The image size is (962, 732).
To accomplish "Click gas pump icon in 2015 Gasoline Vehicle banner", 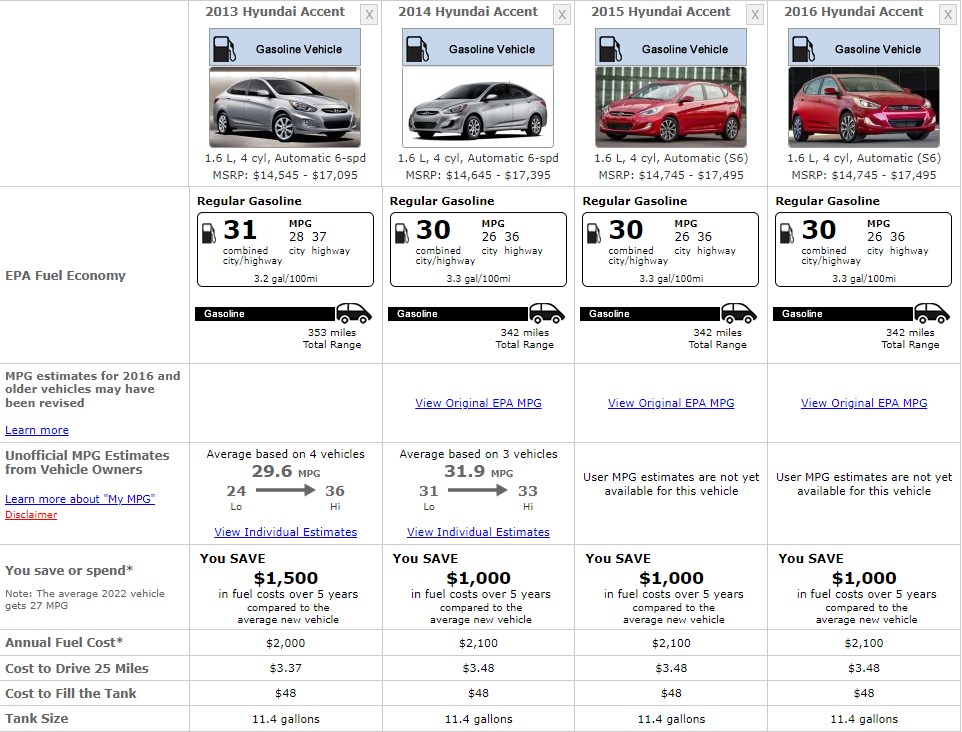I will point(610,48).
